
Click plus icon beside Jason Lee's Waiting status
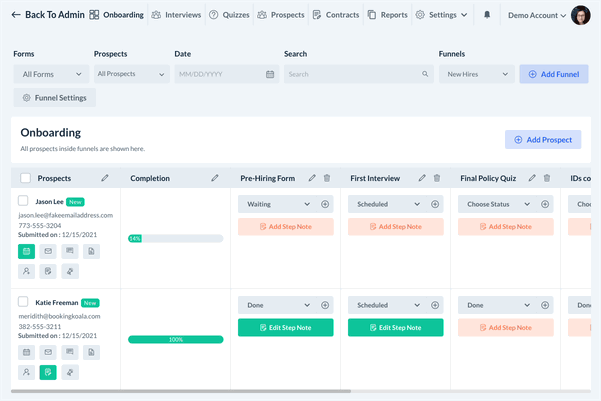[x=325, y=204]
